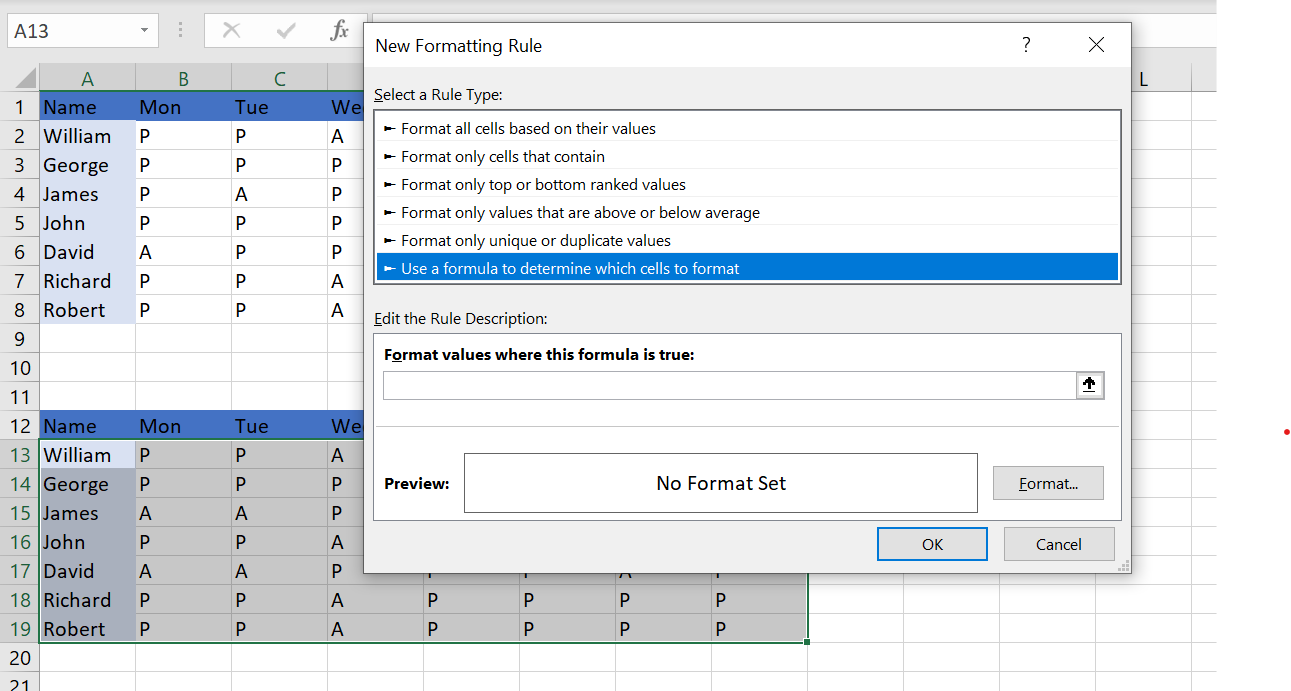The width and height of the screenshot is (1291, 691).
Task: Click the formula bar cancel X icon
Action: pos(231,31)
